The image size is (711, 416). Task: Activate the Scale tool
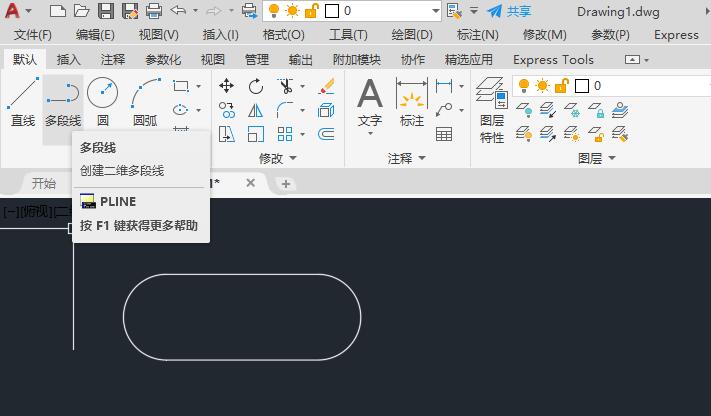pos(256,134)
